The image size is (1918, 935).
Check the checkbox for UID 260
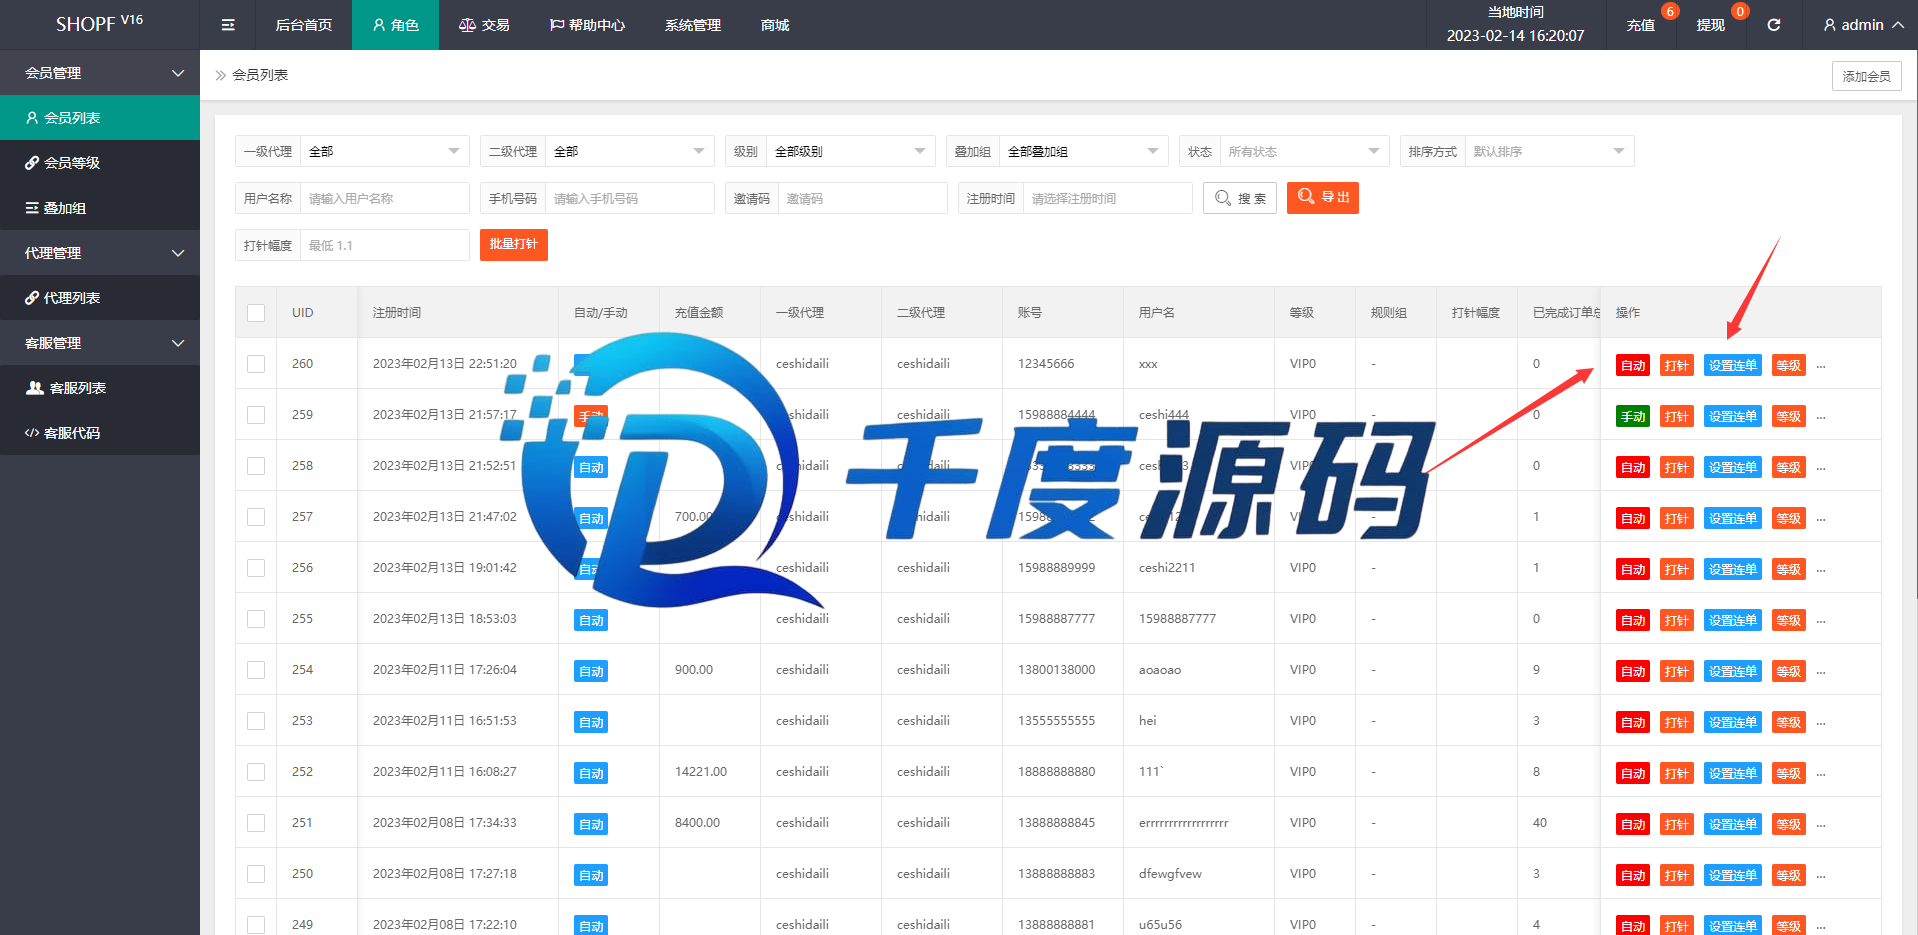pos(256,364)
